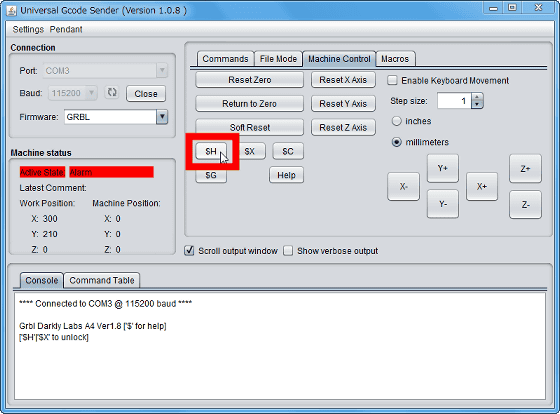
Task: Click the $C check mode button
Action: click(288, 151)
